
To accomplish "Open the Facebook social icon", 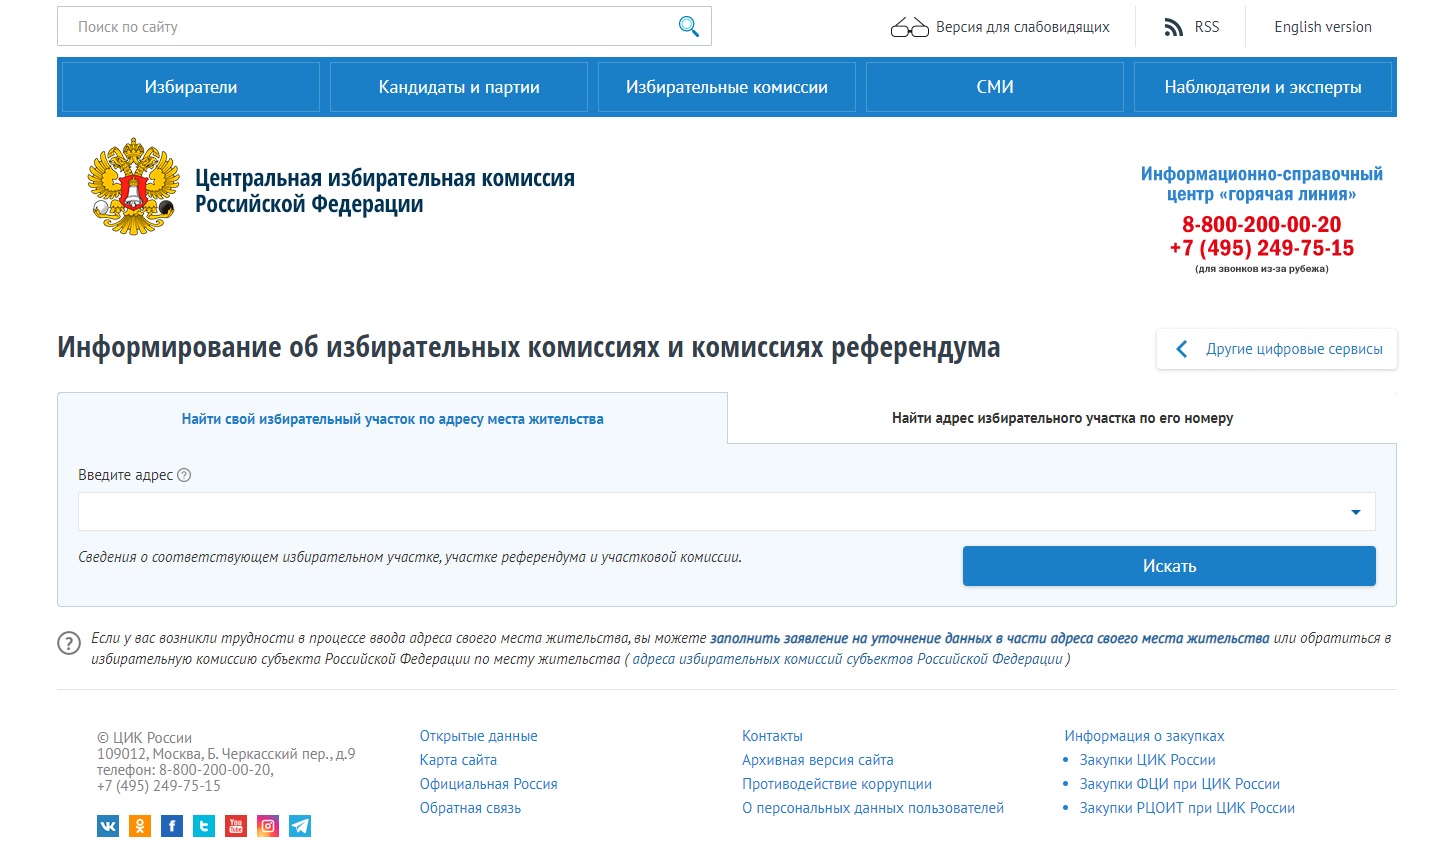I will point(172,826).
